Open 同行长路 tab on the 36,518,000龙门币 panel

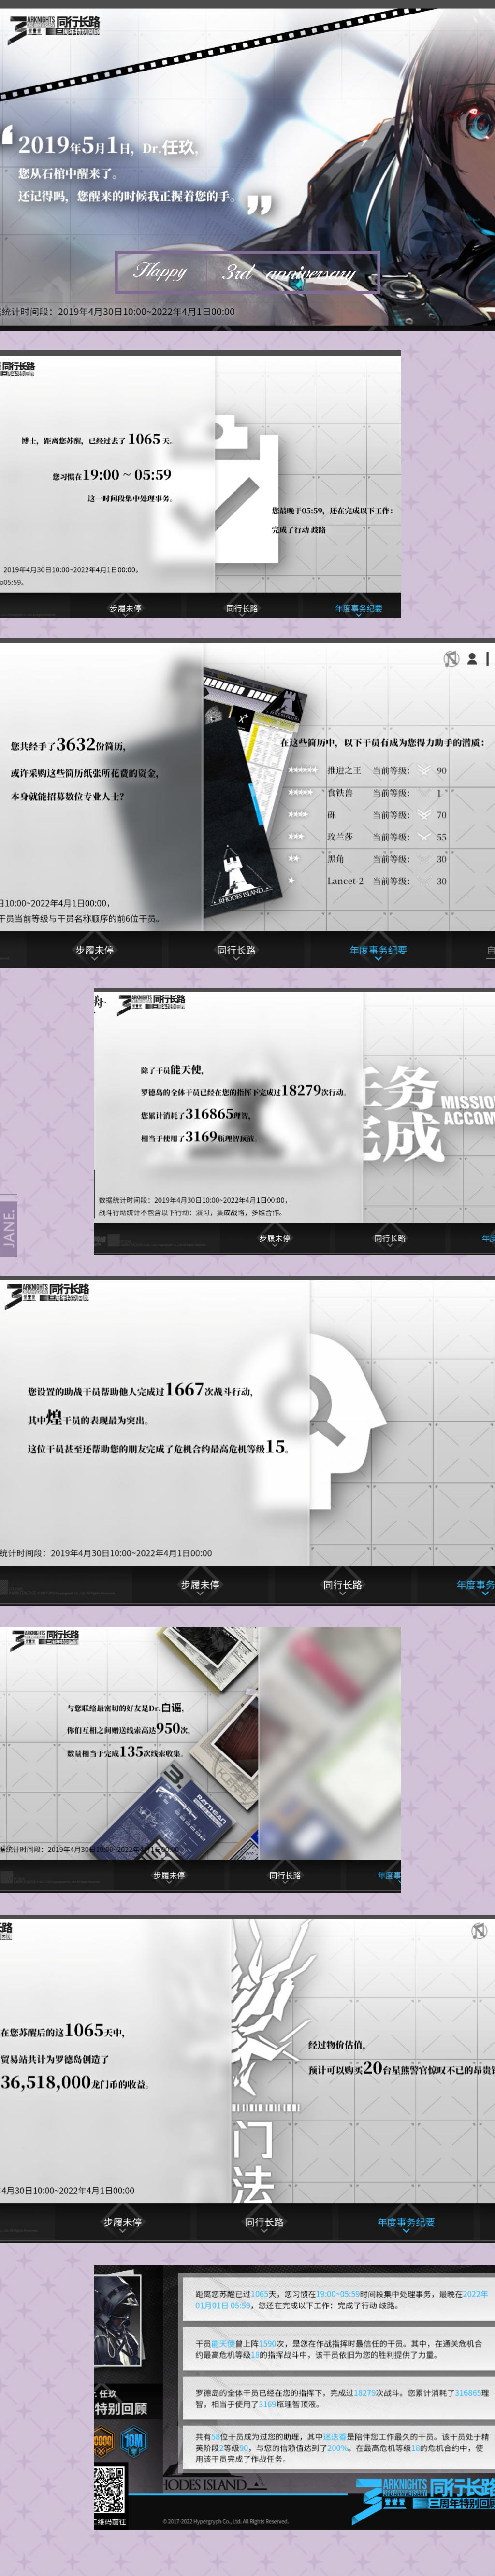tap(264, 2222)
